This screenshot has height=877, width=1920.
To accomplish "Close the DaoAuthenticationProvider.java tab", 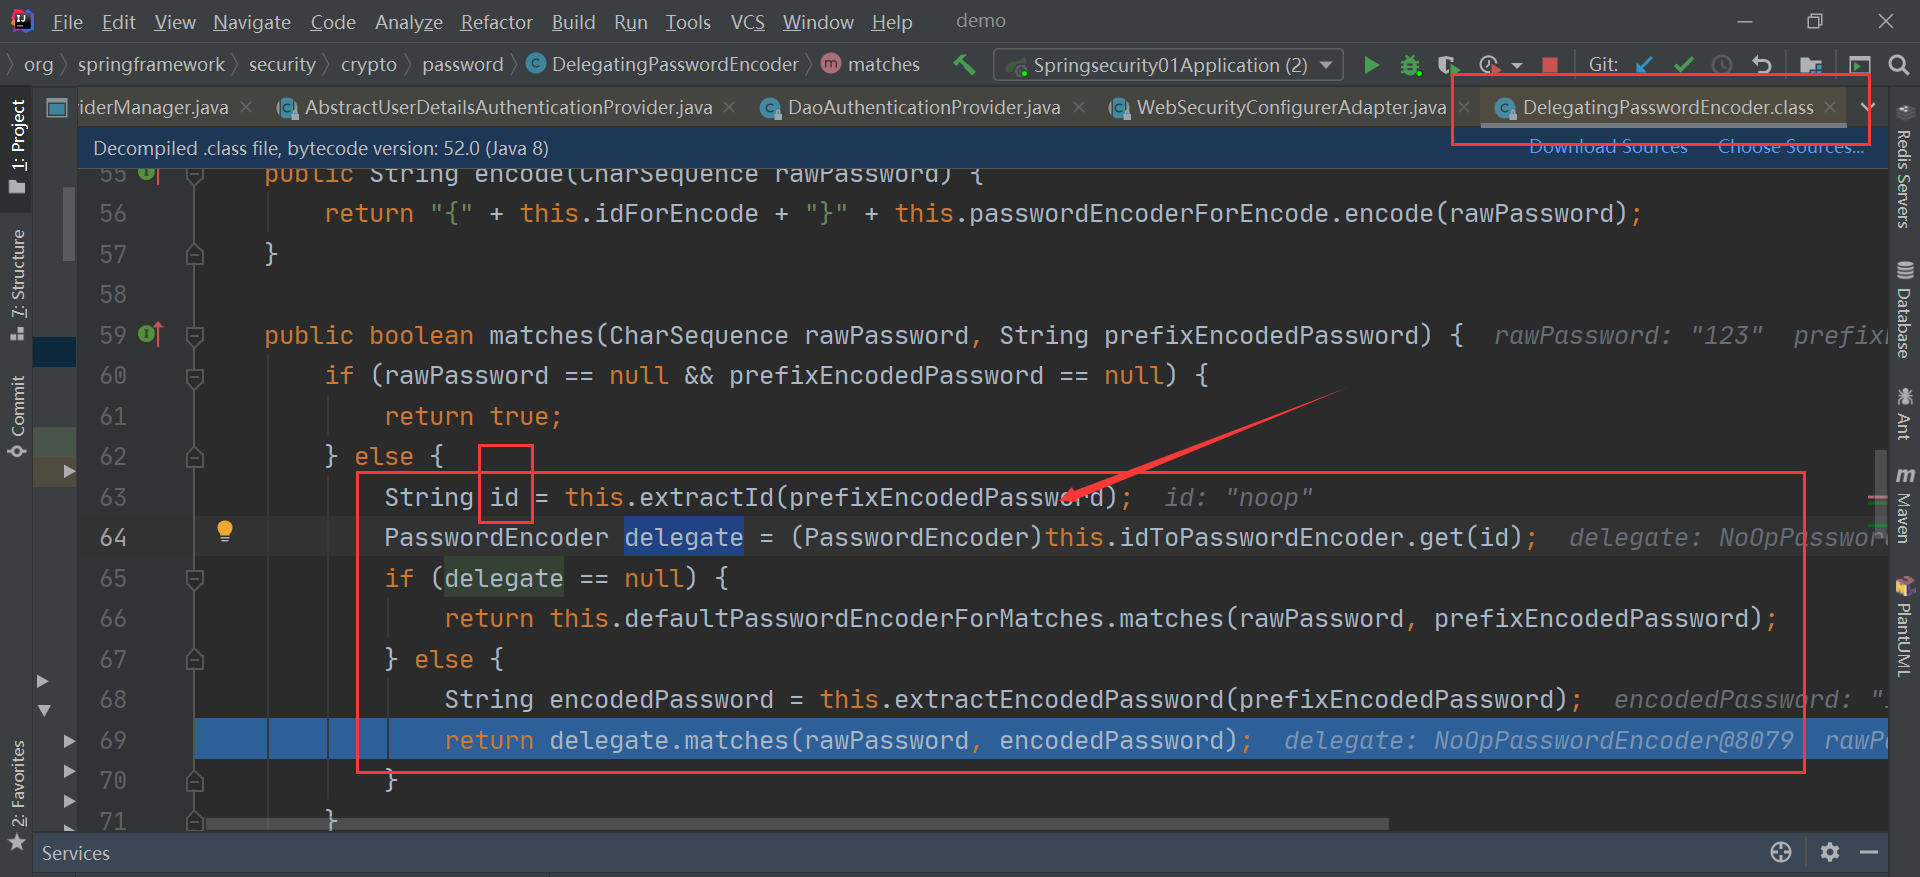I will 1078,107.
